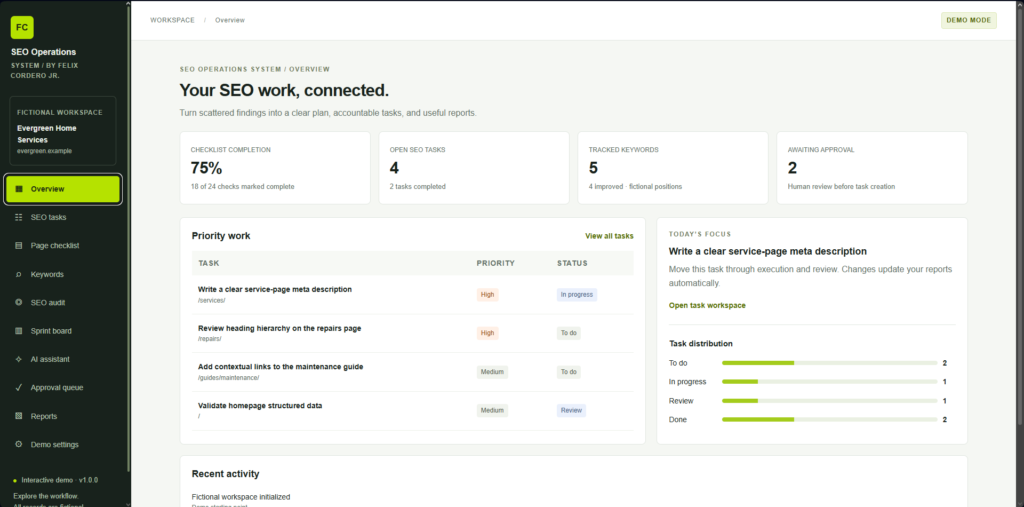1024x507 pixels.
Task: Open 'Validate homepage structured data' task
Action: coord(413,411)
